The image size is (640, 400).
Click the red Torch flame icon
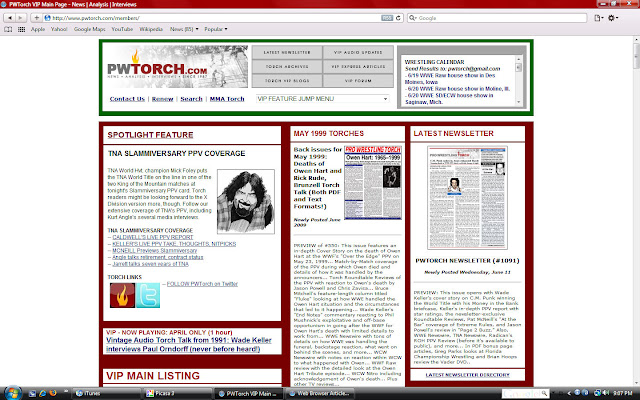click(122, 295)
